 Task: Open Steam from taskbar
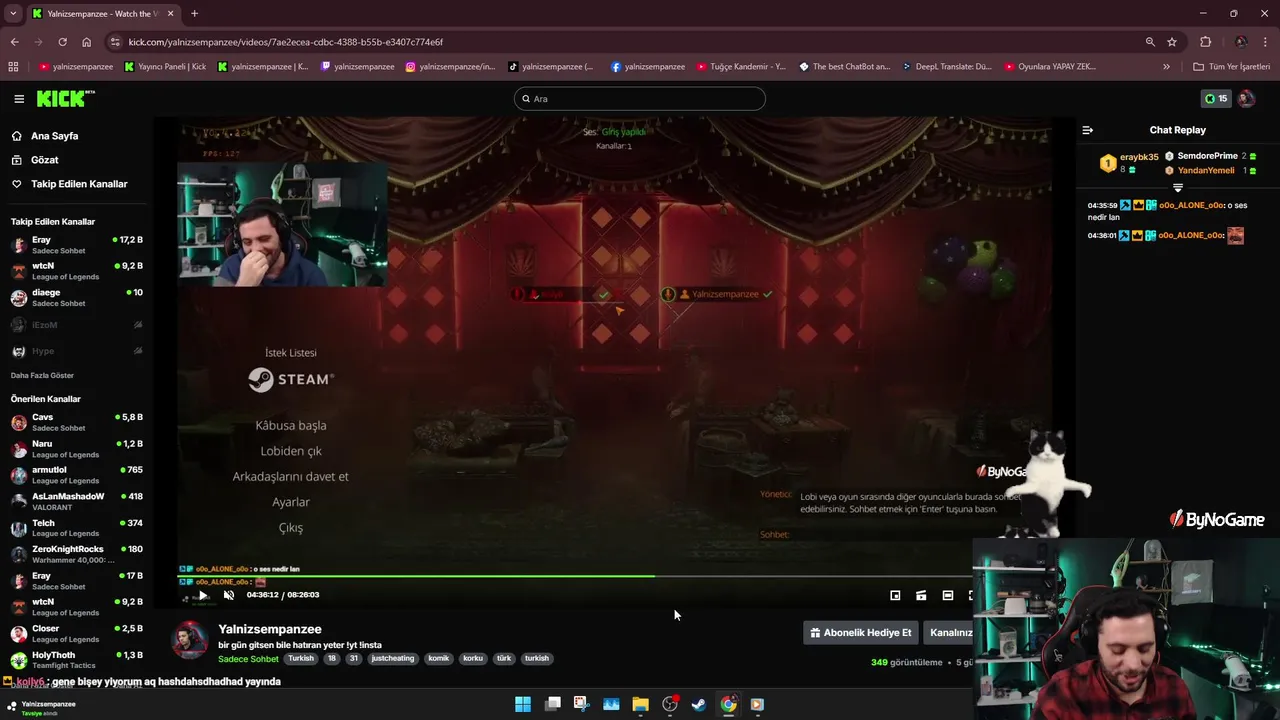tap(699, 704)
